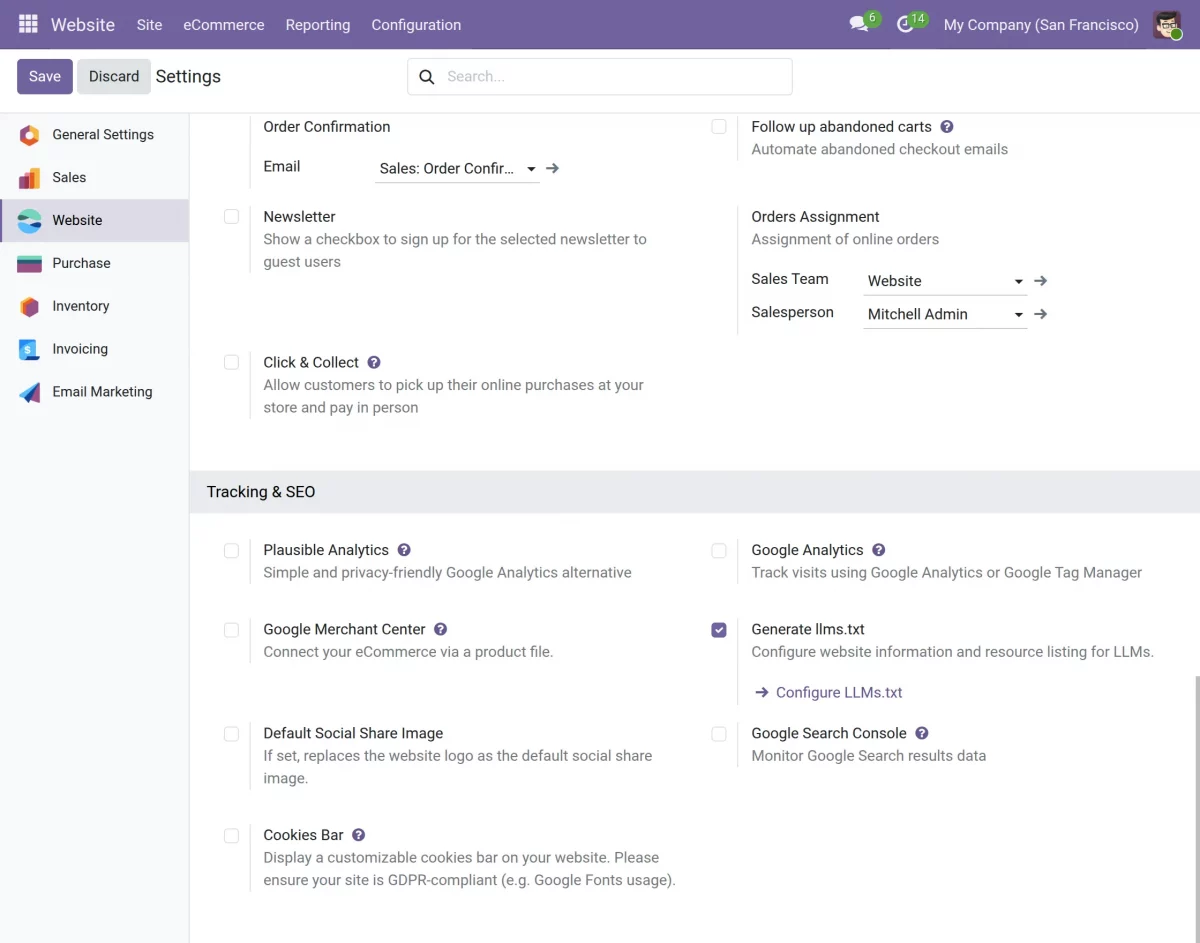Open the eCommerce menu
This screenshot has width=1200, height=943.
point(224,25)
